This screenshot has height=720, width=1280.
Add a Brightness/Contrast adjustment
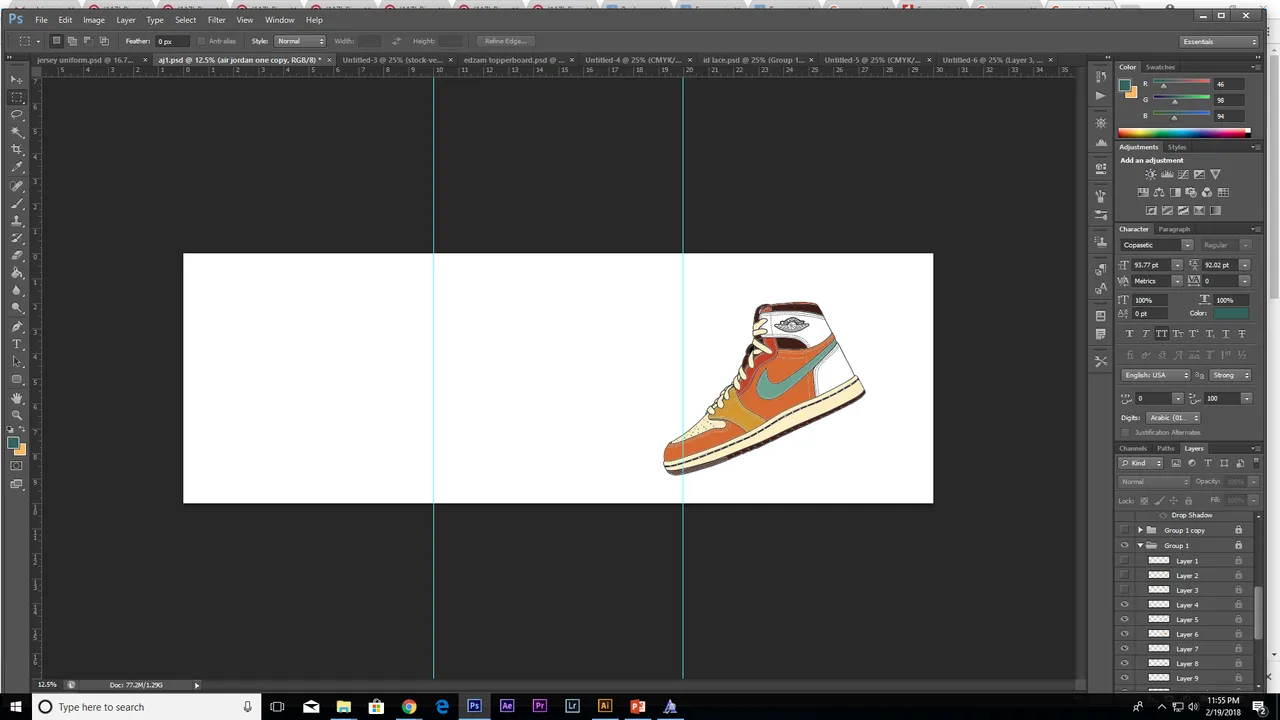click(1151, 174)
